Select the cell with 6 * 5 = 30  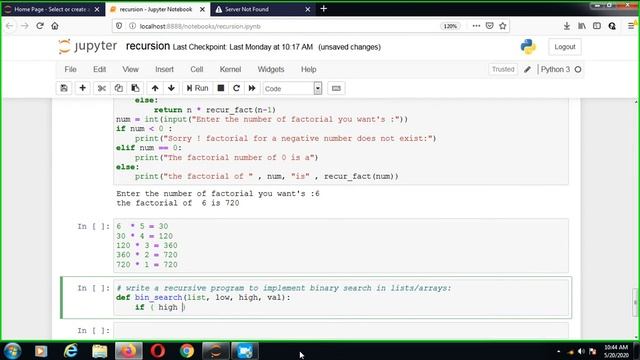[x=341, y=245]
